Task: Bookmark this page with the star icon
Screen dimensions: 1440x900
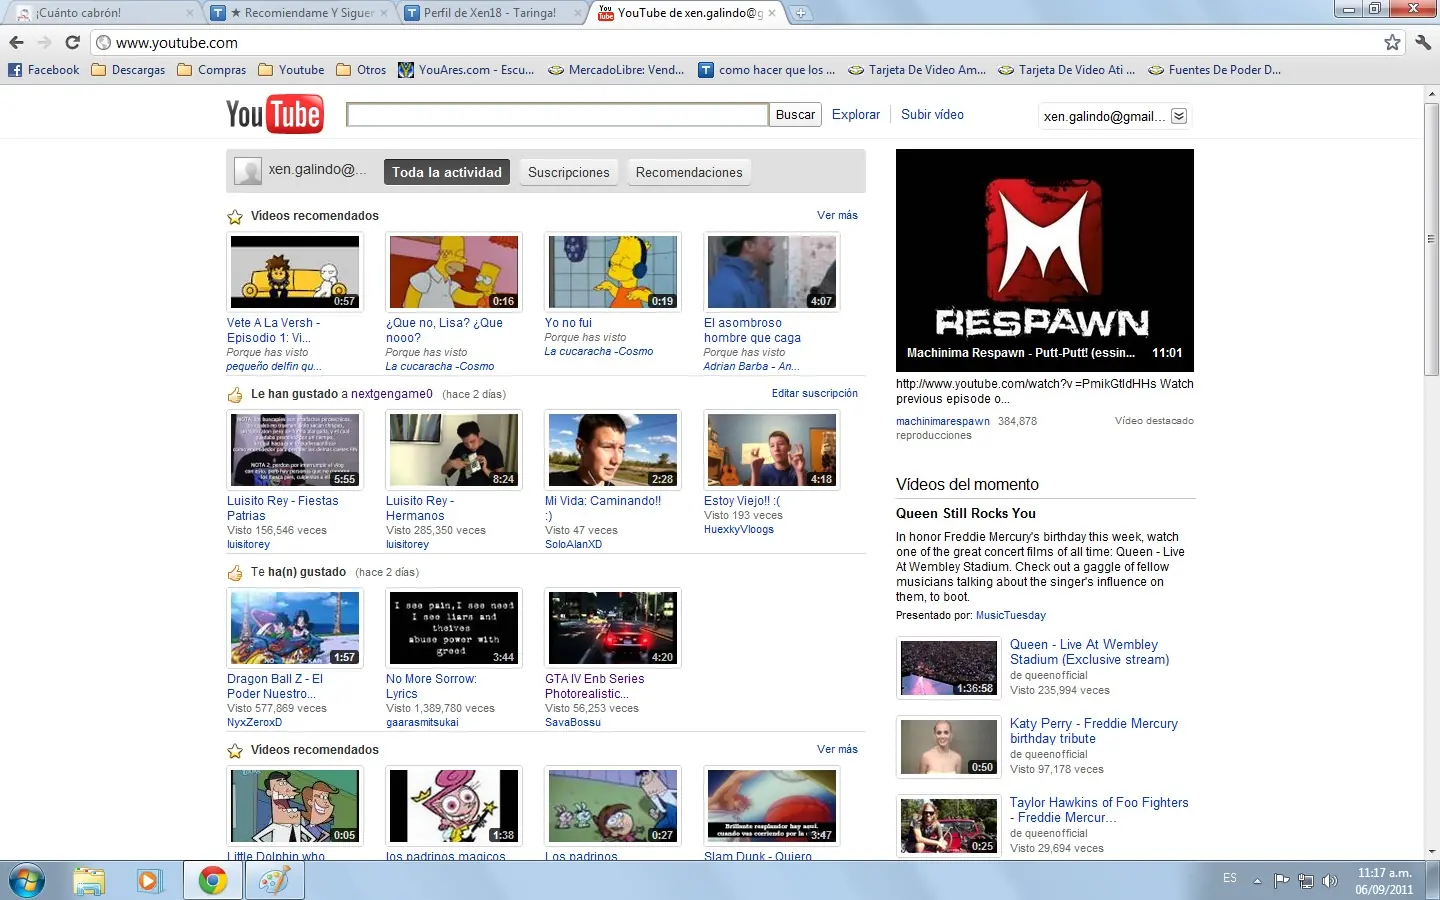Action: (x=1392, y=42)
